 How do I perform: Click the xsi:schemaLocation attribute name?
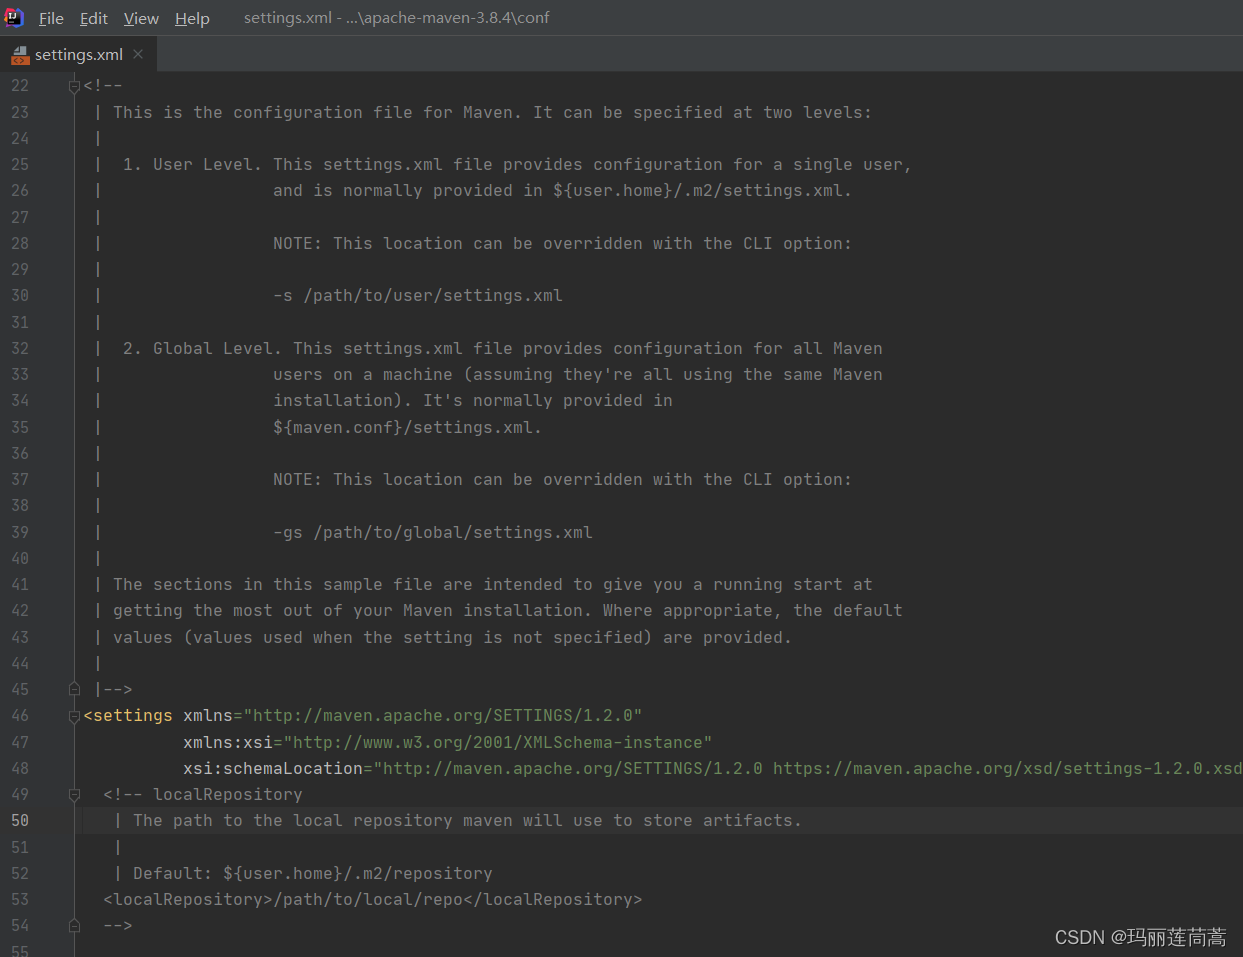tap(273, 768)
